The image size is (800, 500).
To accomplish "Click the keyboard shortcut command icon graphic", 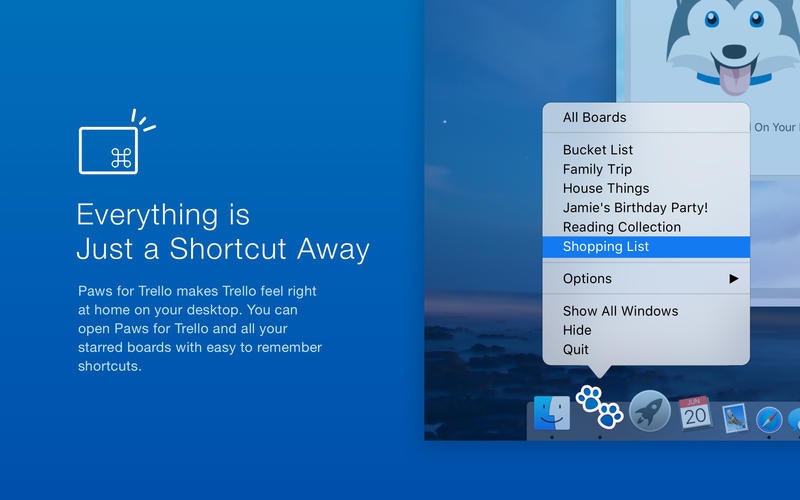I will pyautogui.click(x=117, y=142).
